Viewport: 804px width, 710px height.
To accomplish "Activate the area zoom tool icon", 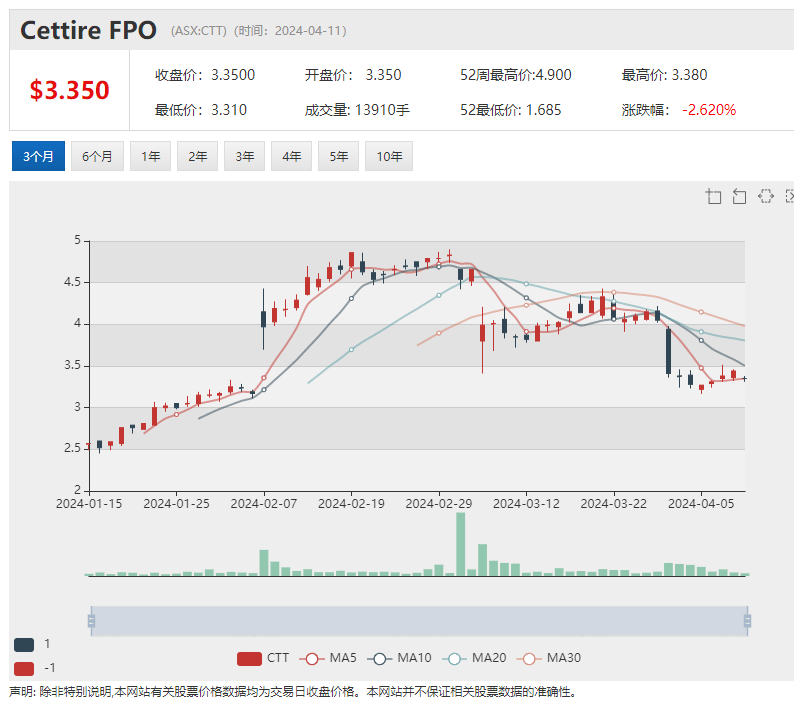I will pyautogui.click(x=713, y=196).
